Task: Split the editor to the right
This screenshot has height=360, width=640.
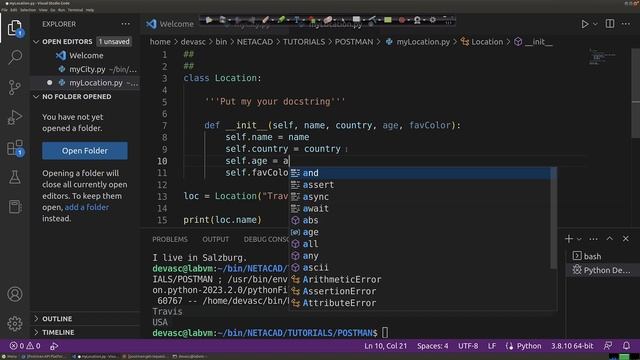Action: click(x=610, y=24)
